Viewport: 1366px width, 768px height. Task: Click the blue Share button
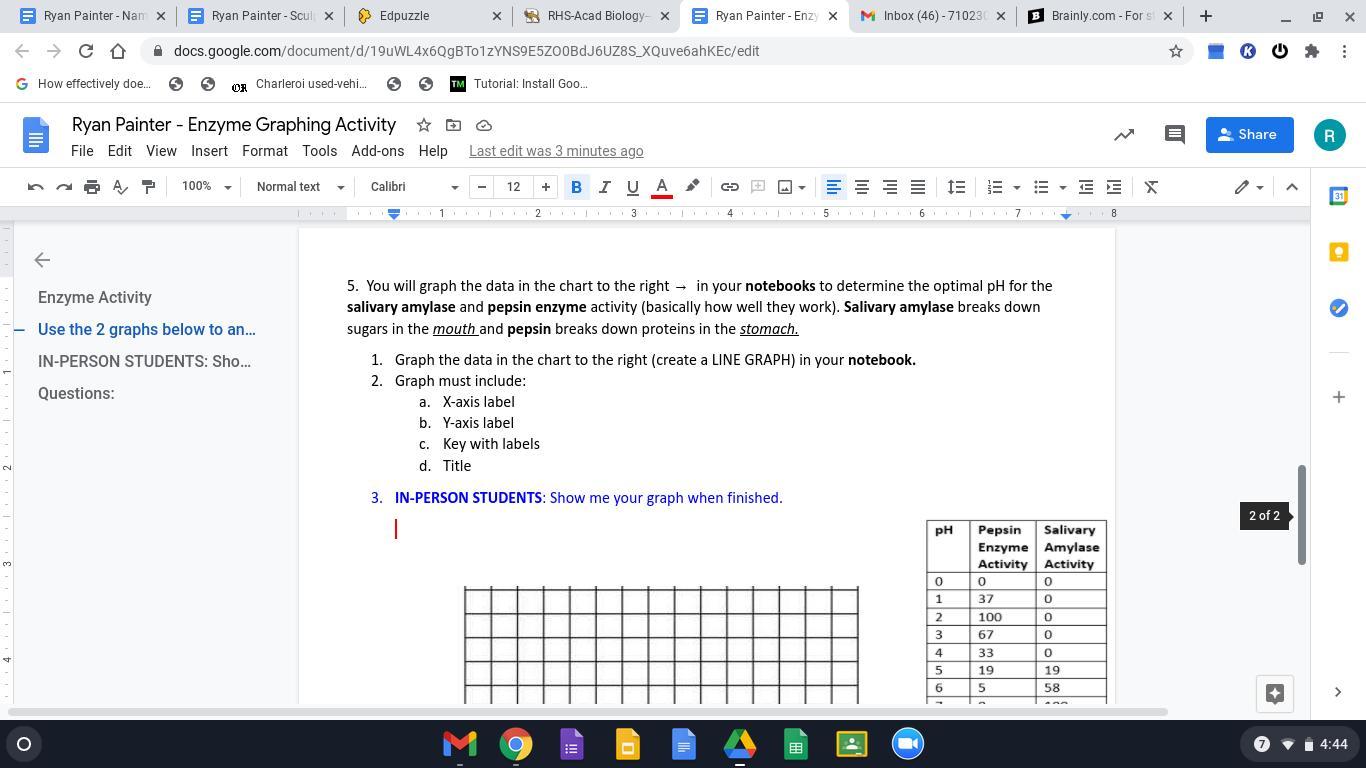tap(1250, 135)
